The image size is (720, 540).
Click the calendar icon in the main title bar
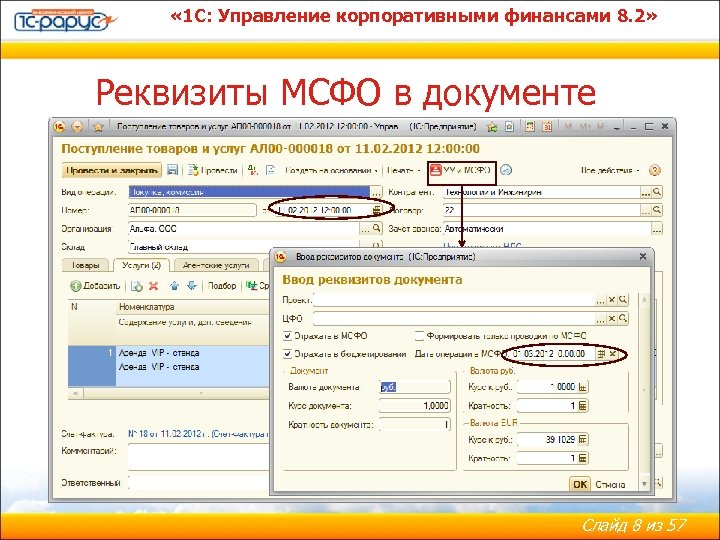coord(547,127)
